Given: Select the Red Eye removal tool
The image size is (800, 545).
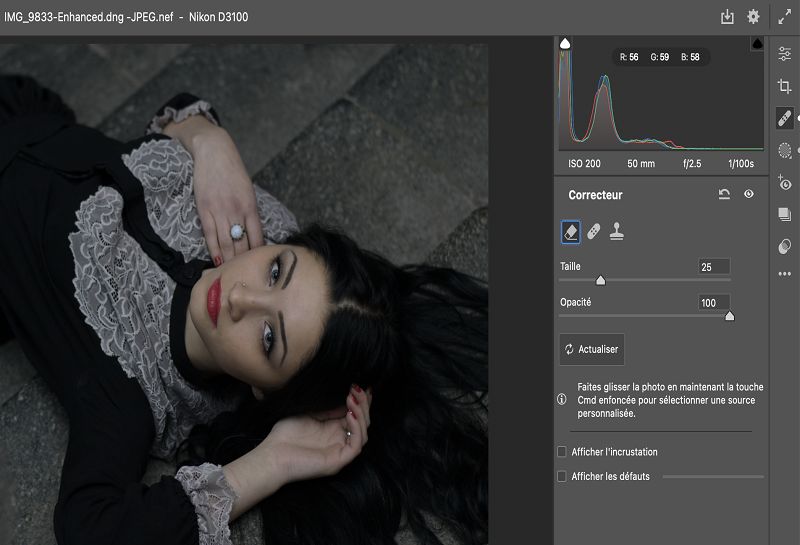Looking at the screenshot, I should tap(785, 182).
